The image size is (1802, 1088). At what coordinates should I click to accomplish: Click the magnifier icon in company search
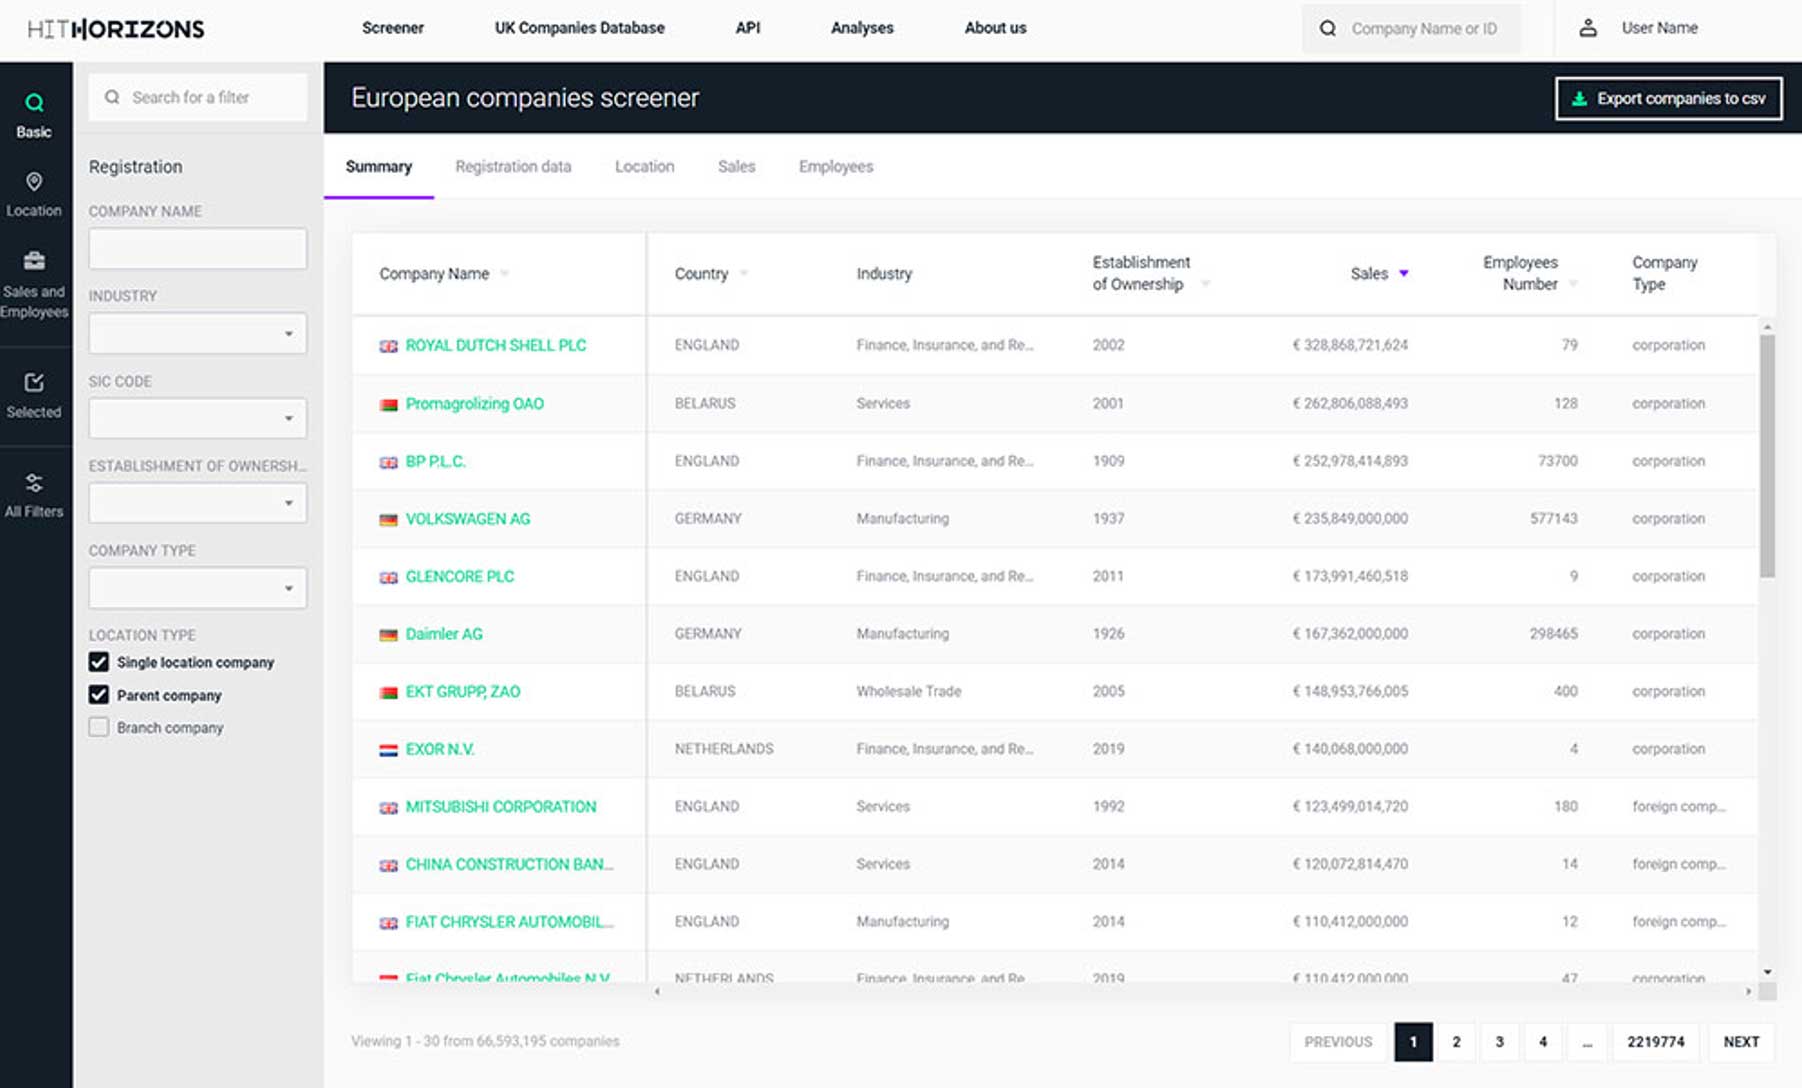pos(1328,28)
